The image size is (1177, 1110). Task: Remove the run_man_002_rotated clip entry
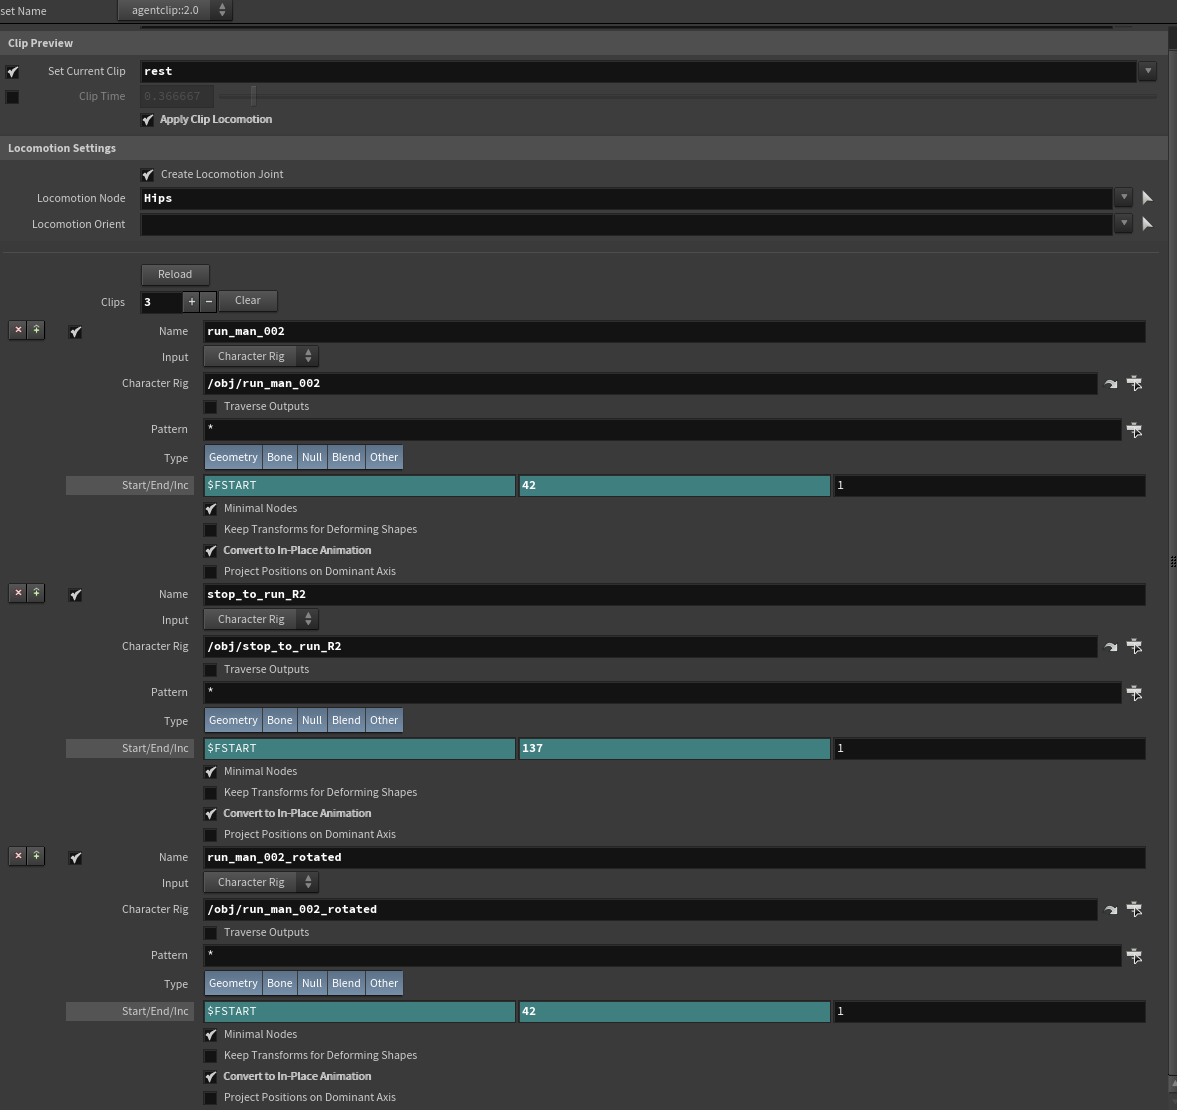click(x=18, y=856)
